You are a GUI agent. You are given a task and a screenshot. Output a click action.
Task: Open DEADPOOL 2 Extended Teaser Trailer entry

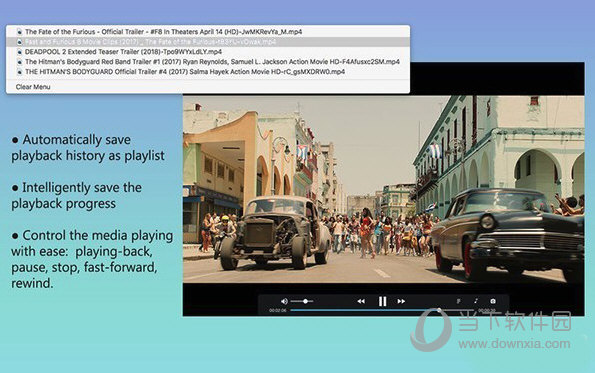coord(208,52)
